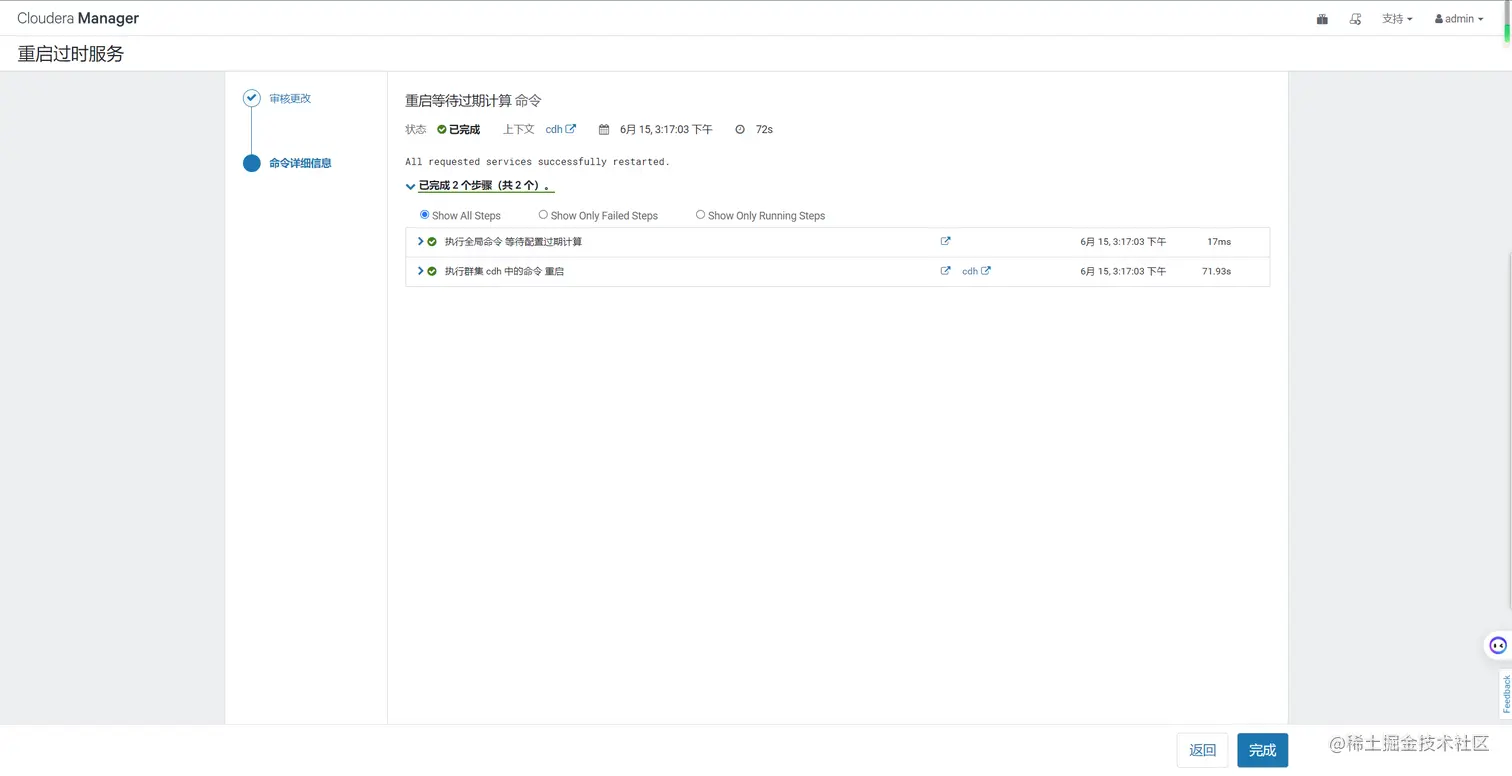Open the chatbot assistant icon
The width and height of the screenshot is (1512, 776).
click(1497, 645)
